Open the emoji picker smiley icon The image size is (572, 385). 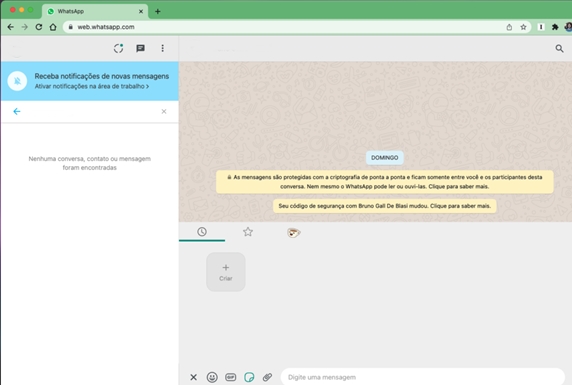click(x=212, y=377)
